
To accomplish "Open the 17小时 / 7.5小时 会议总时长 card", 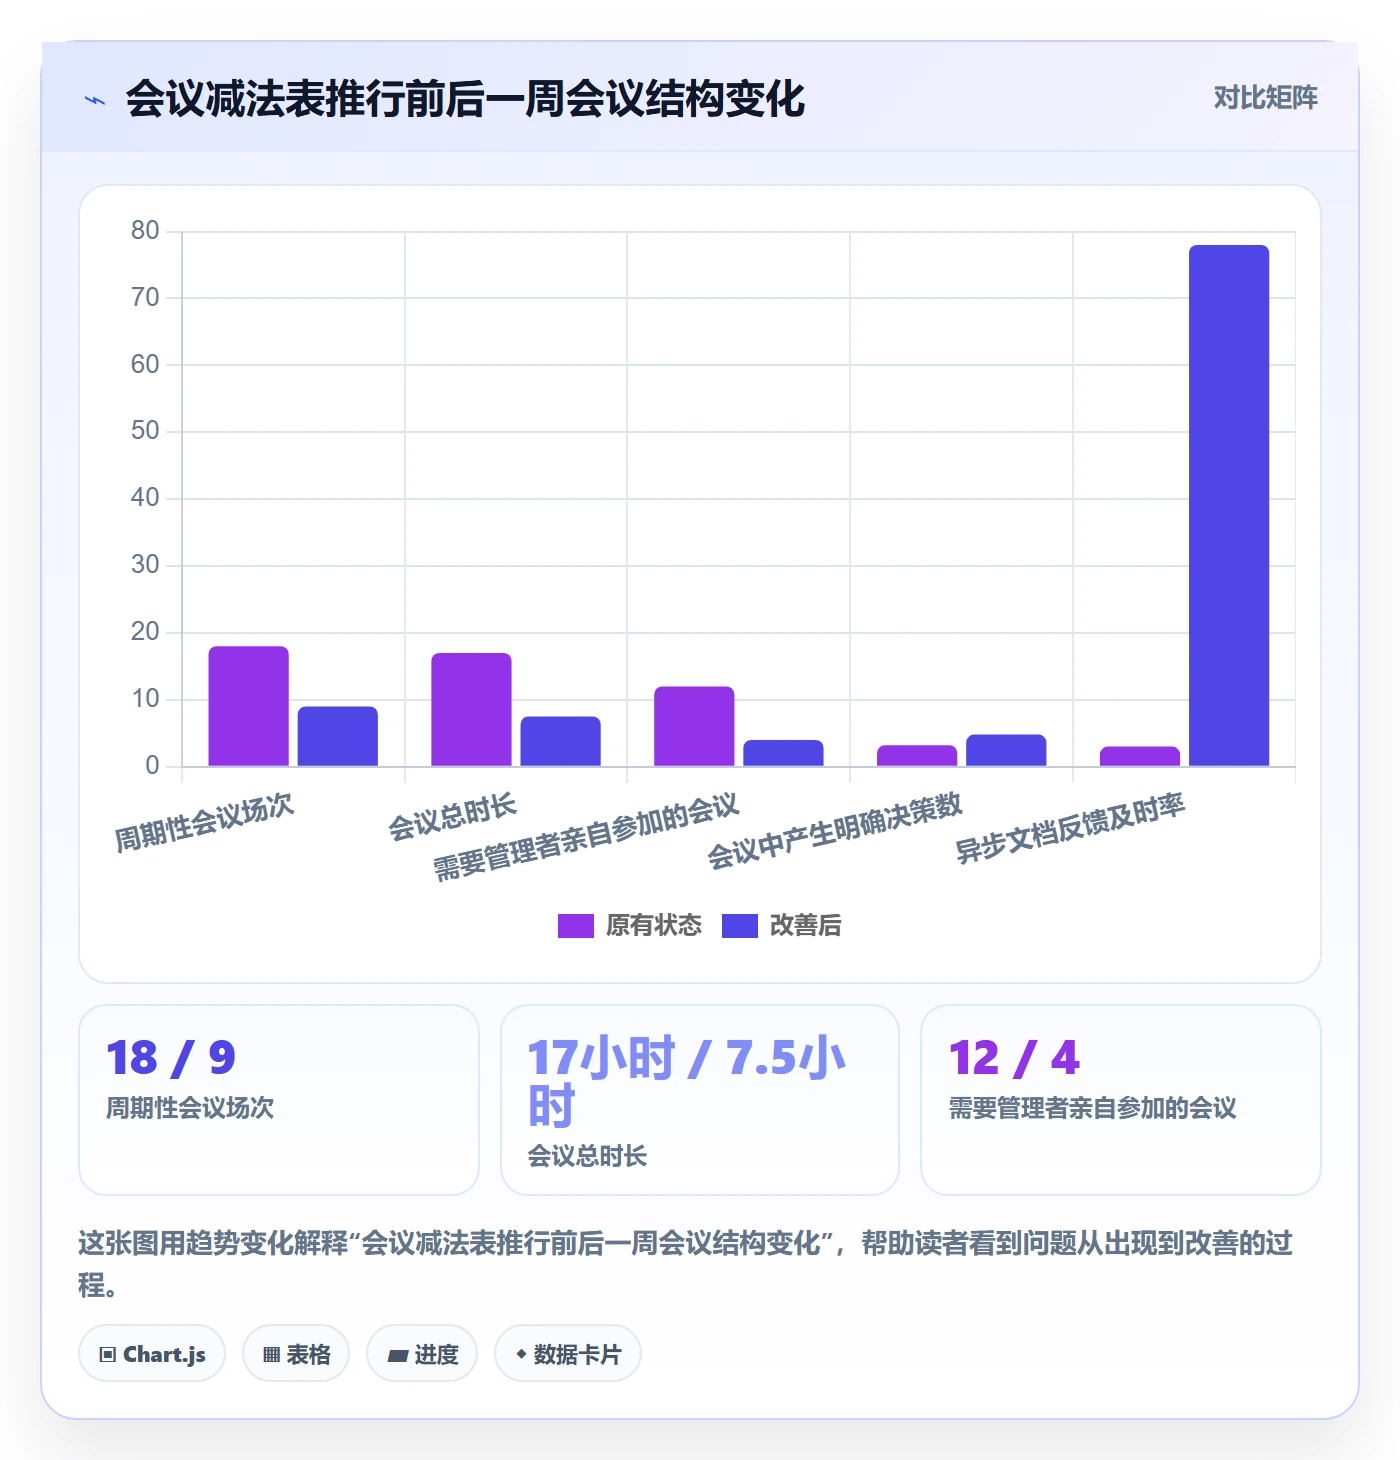I will tap(700, 1100).
